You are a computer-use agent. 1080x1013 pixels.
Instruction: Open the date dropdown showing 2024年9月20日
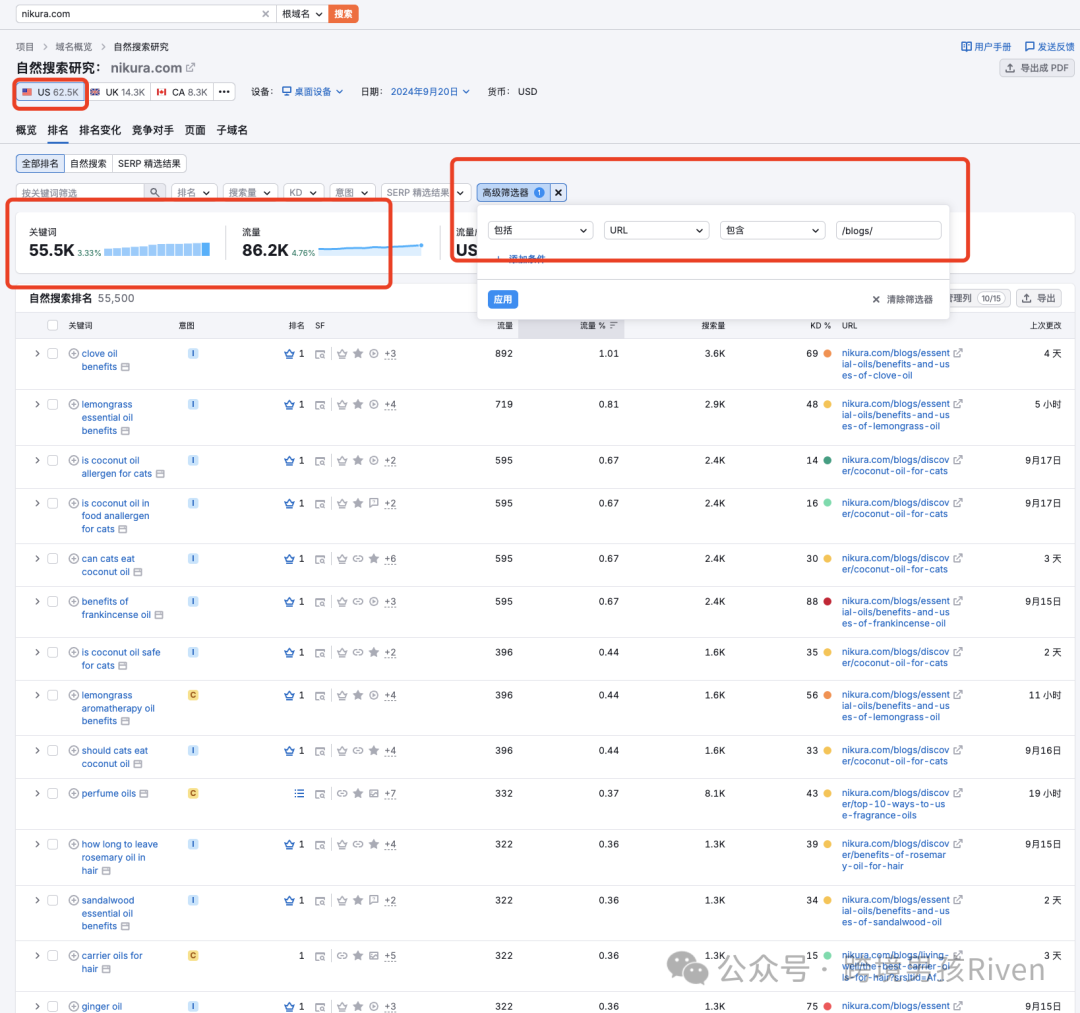[x=430, y=92]
